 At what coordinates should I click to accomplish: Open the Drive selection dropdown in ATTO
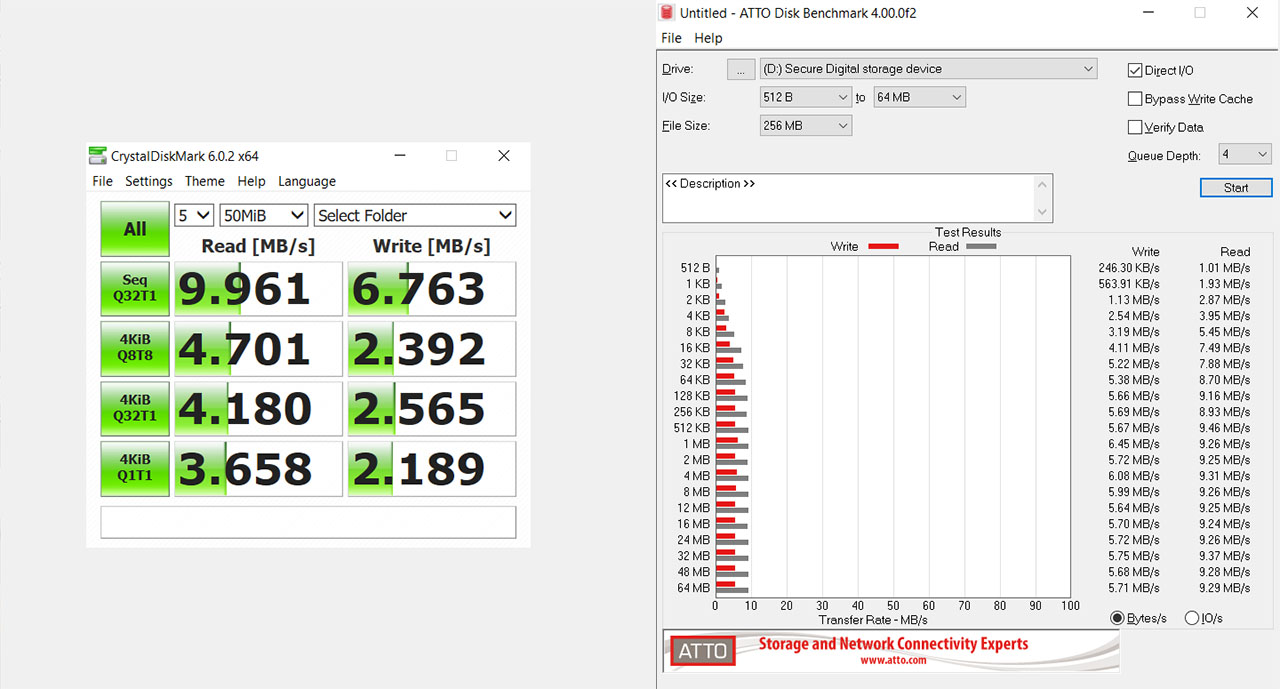(x=928, y=69)
